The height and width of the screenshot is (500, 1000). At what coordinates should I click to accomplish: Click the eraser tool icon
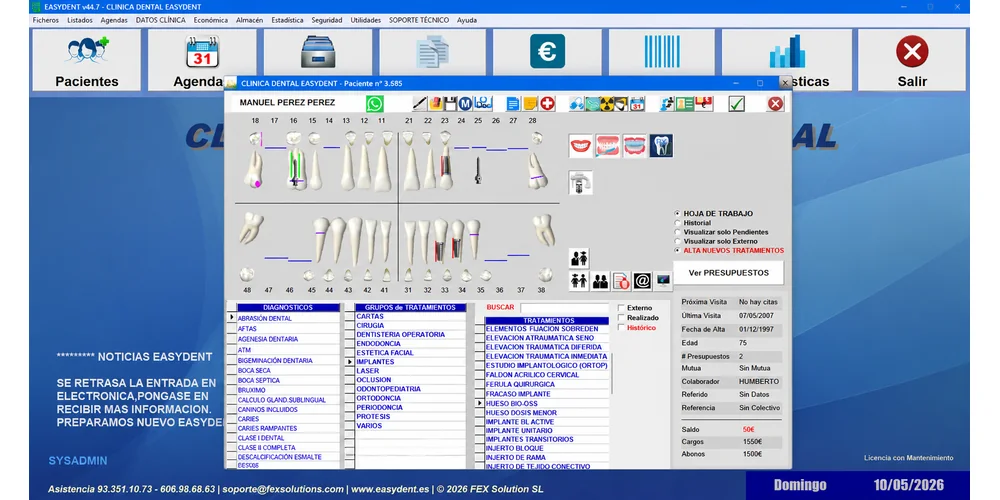click(x=436, y=103)
